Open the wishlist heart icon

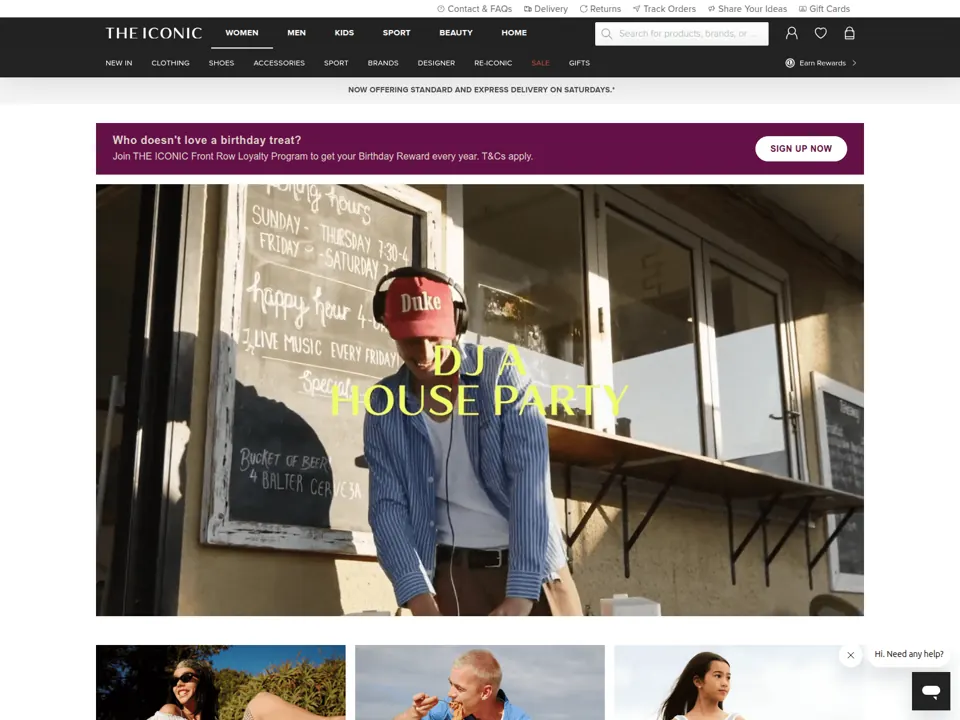tap(820, 33)
